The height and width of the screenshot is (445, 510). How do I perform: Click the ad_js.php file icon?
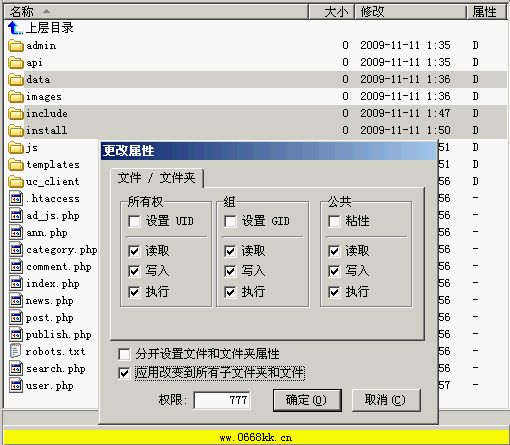click(16, 216)
